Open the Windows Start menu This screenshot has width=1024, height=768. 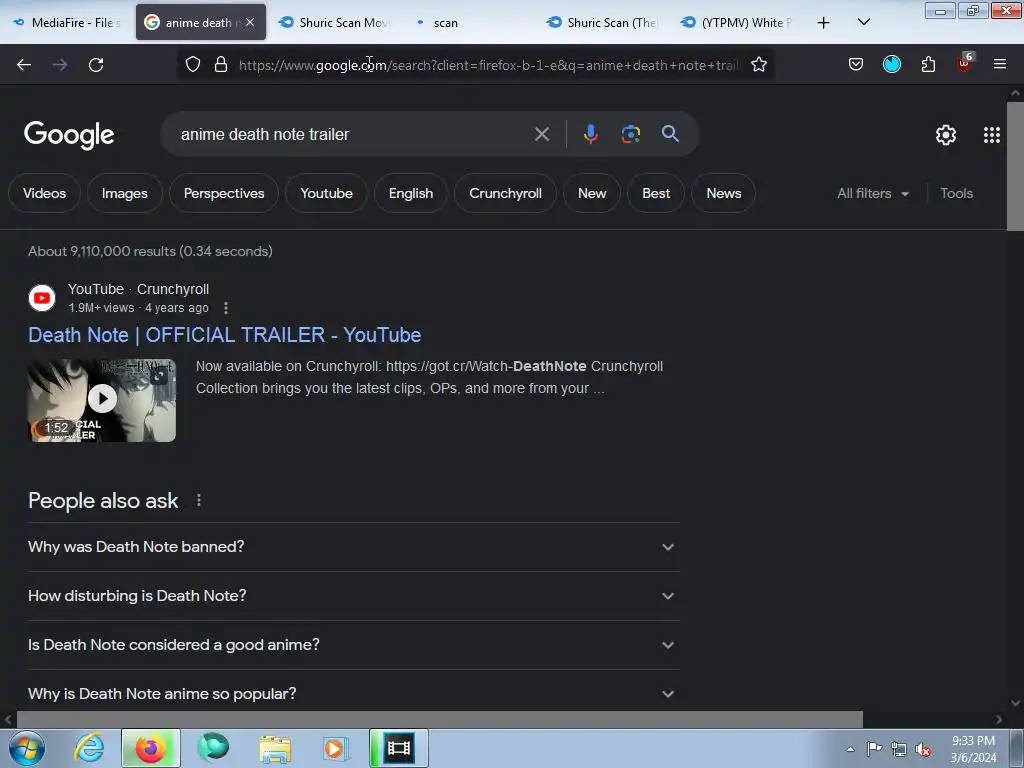(27, 748)
